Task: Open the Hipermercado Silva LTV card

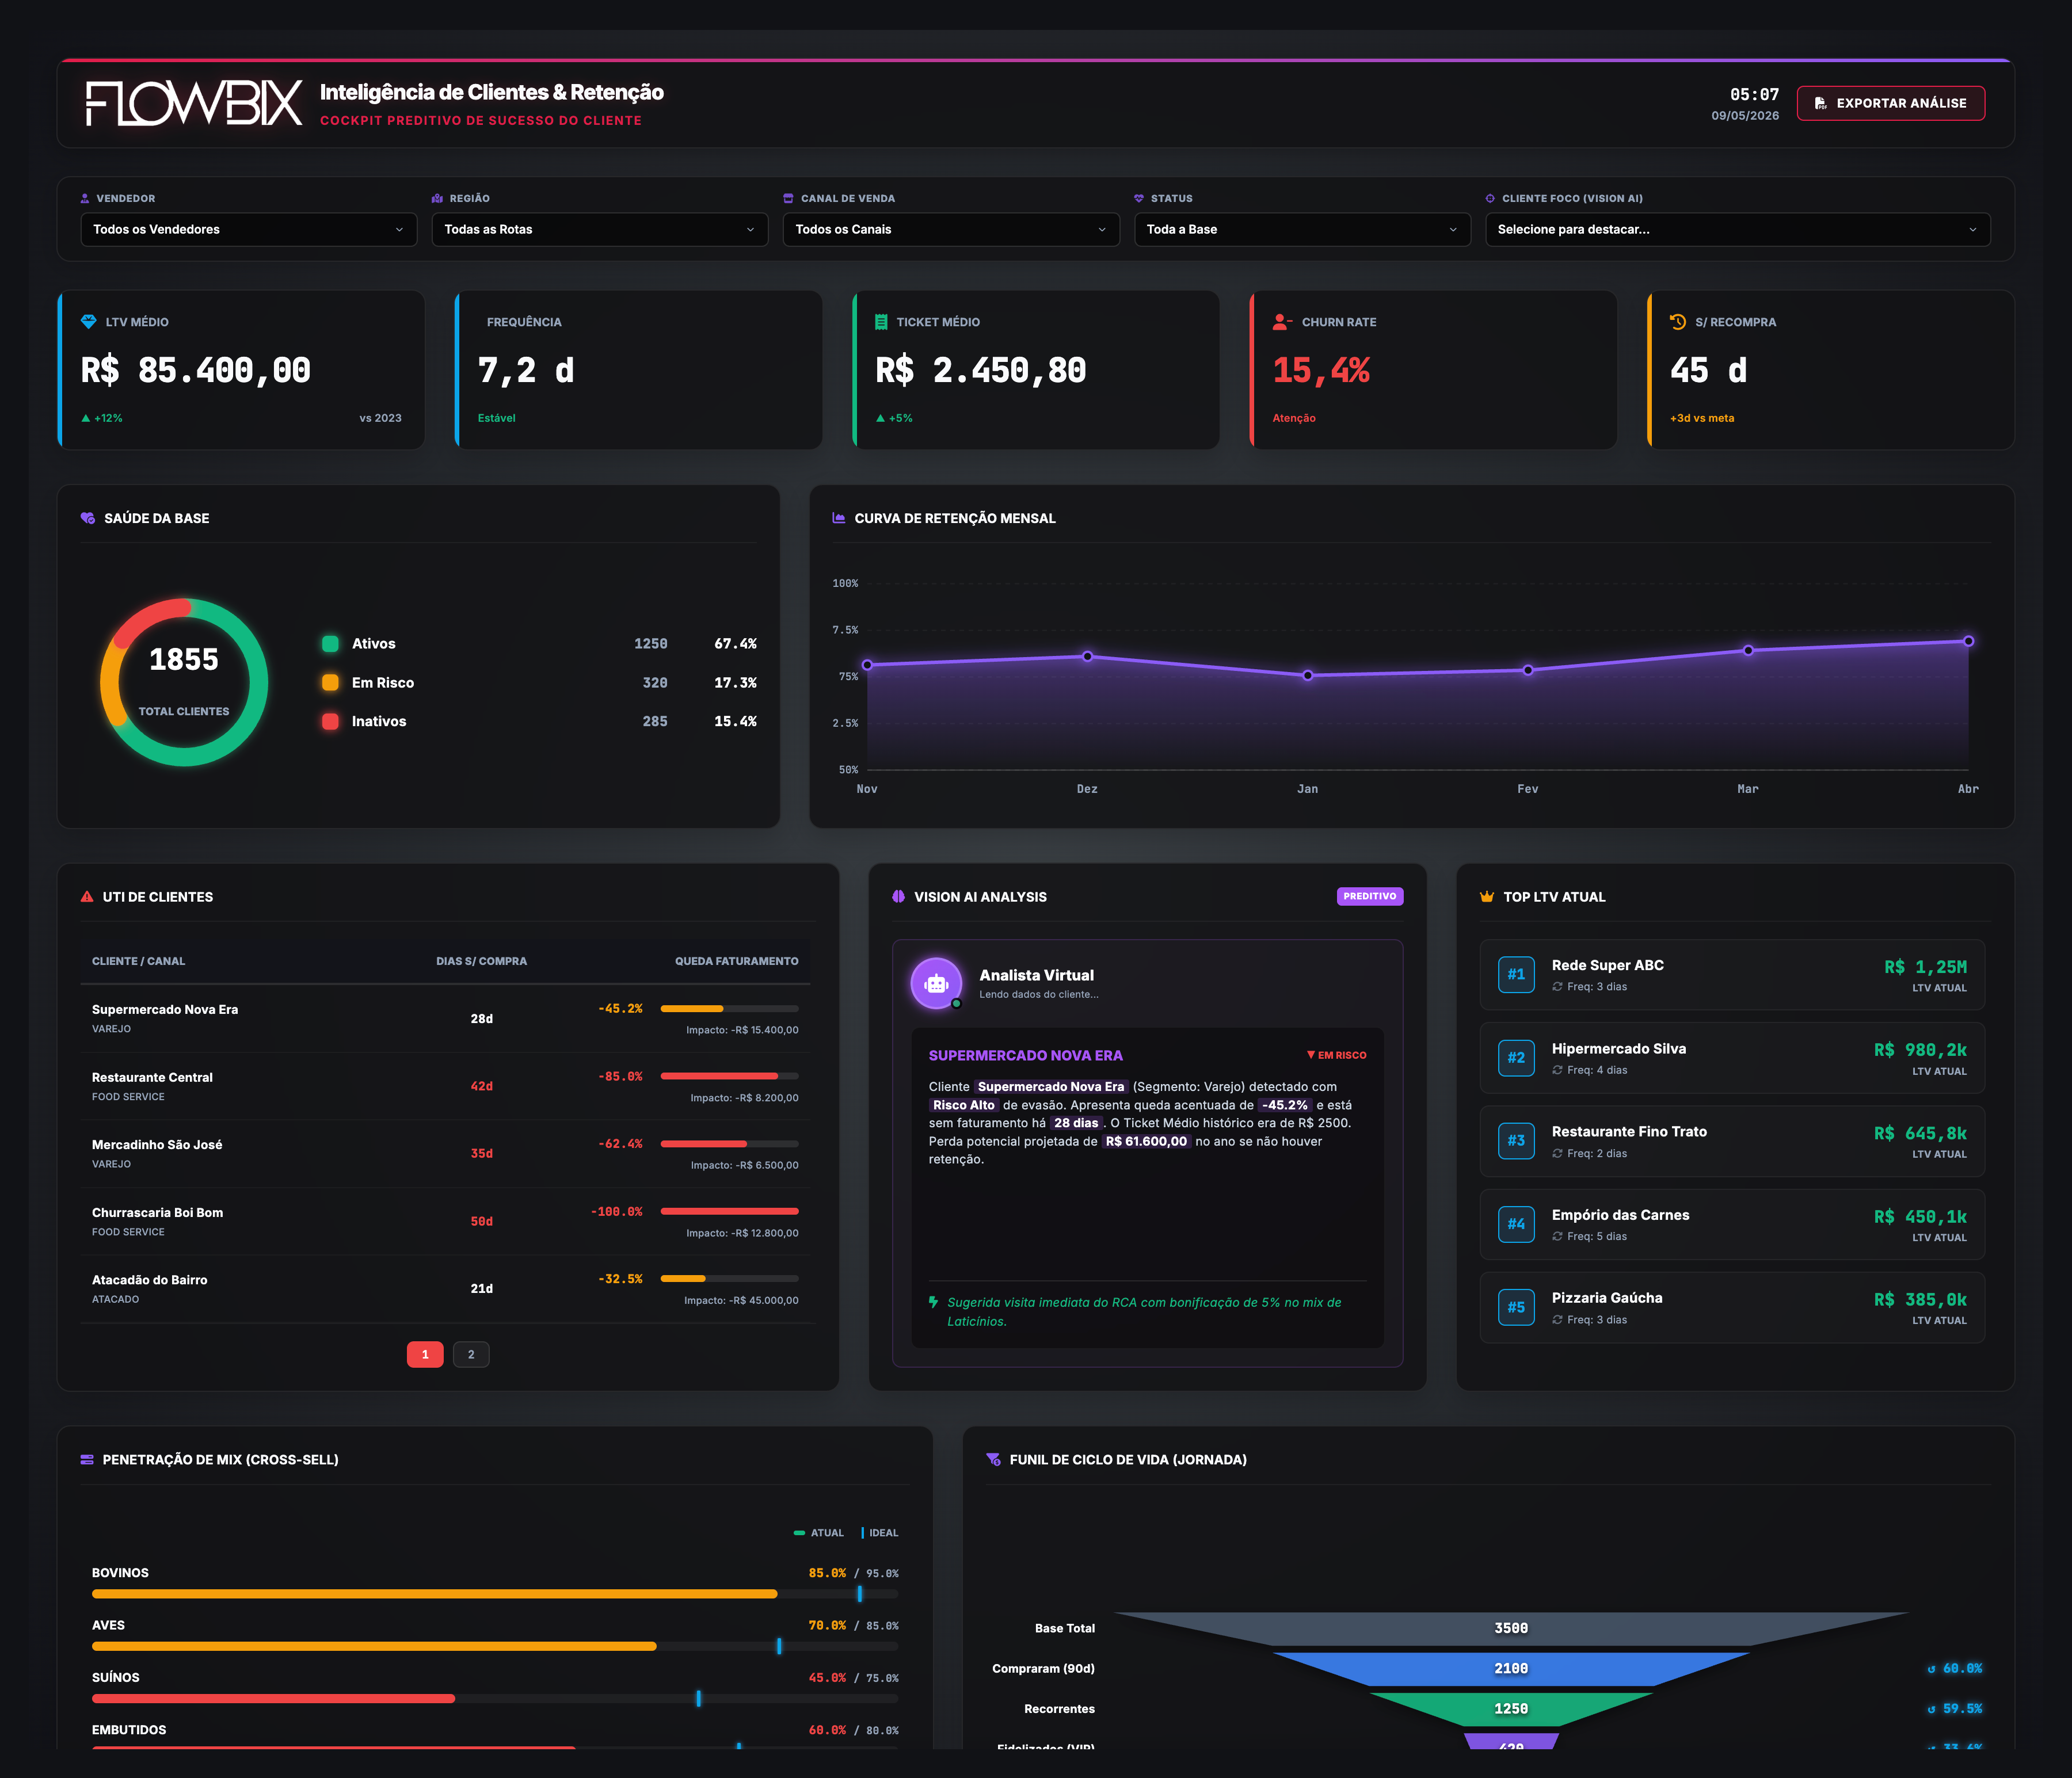Action: pos(1732,1058)
